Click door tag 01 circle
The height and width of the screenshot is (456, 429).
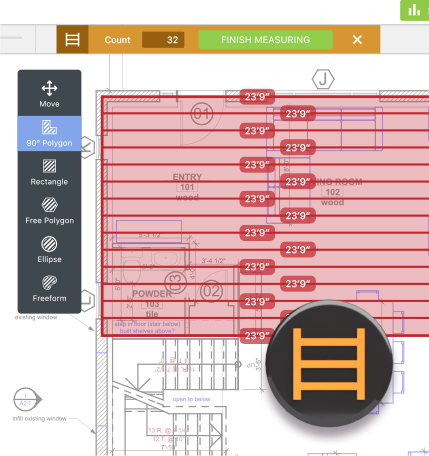pos(202,114)
